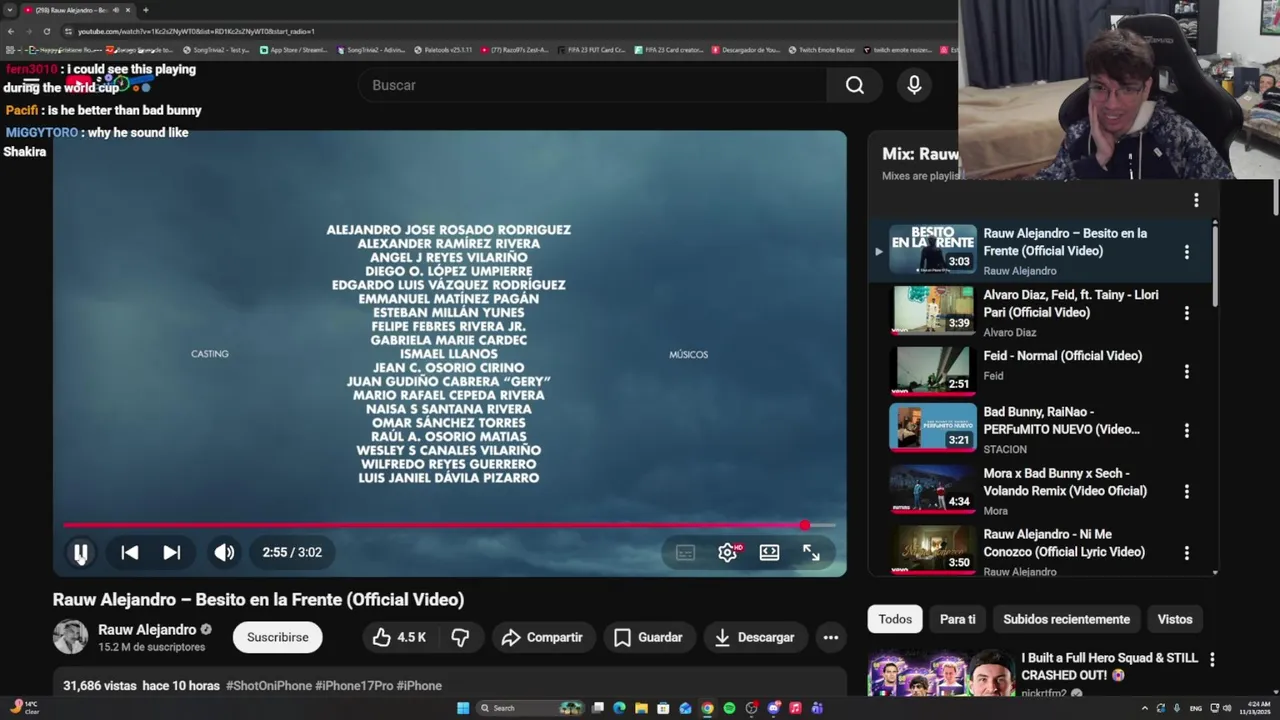The image size is (1280, 720).
Task: Go to the previous video
Action: pos(130,552)
